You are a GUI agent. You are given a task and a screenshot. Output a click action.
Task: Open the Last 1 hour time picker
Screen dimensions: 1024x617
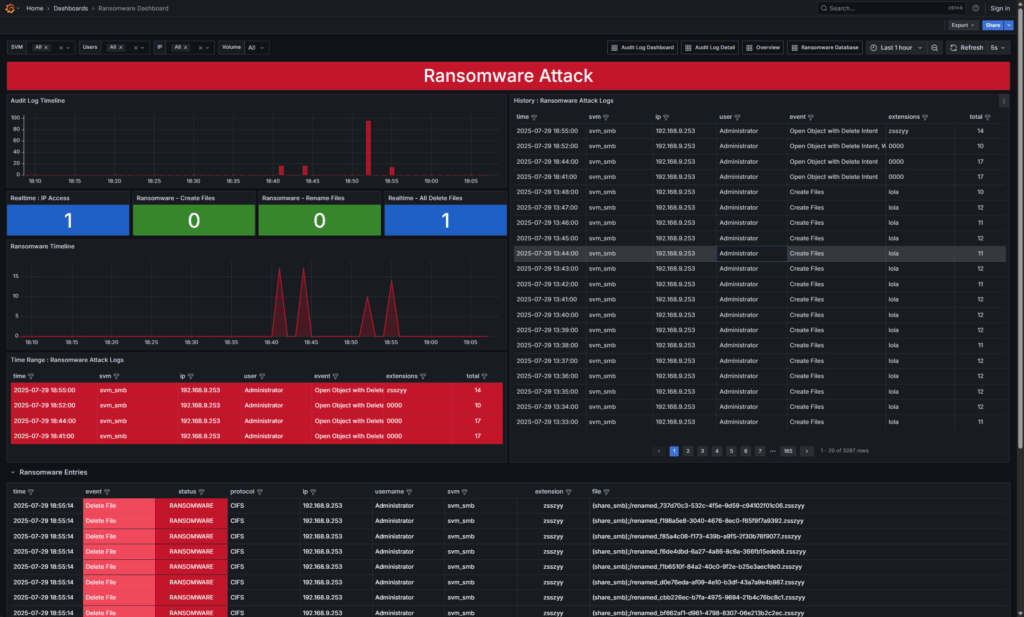click(x=896, y=48)
